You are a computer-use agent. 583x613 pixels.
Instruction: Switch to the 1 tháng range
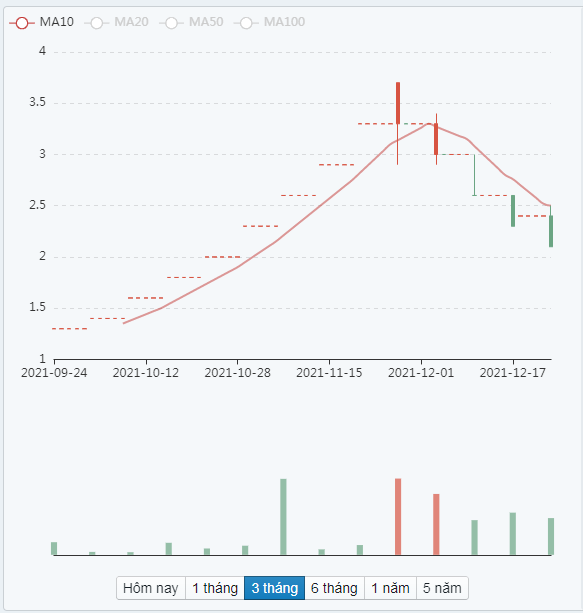[215, 588]
